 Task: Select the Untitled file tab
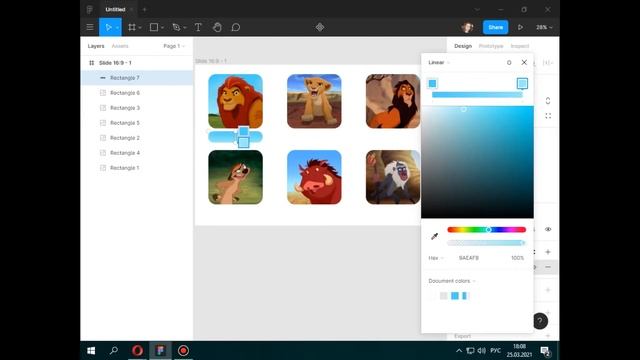116,9
